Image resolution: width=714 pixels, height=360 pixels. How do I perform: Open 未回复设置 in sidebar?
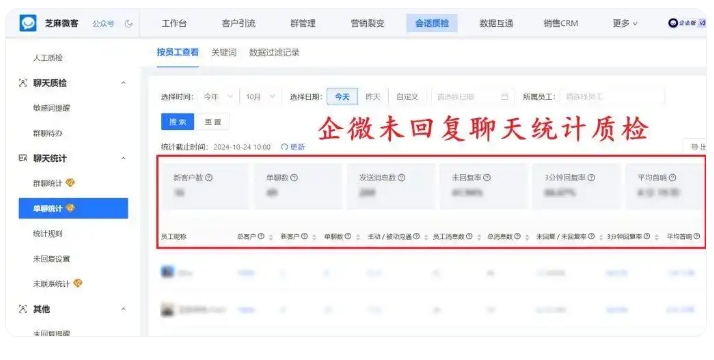pos(51,259)
